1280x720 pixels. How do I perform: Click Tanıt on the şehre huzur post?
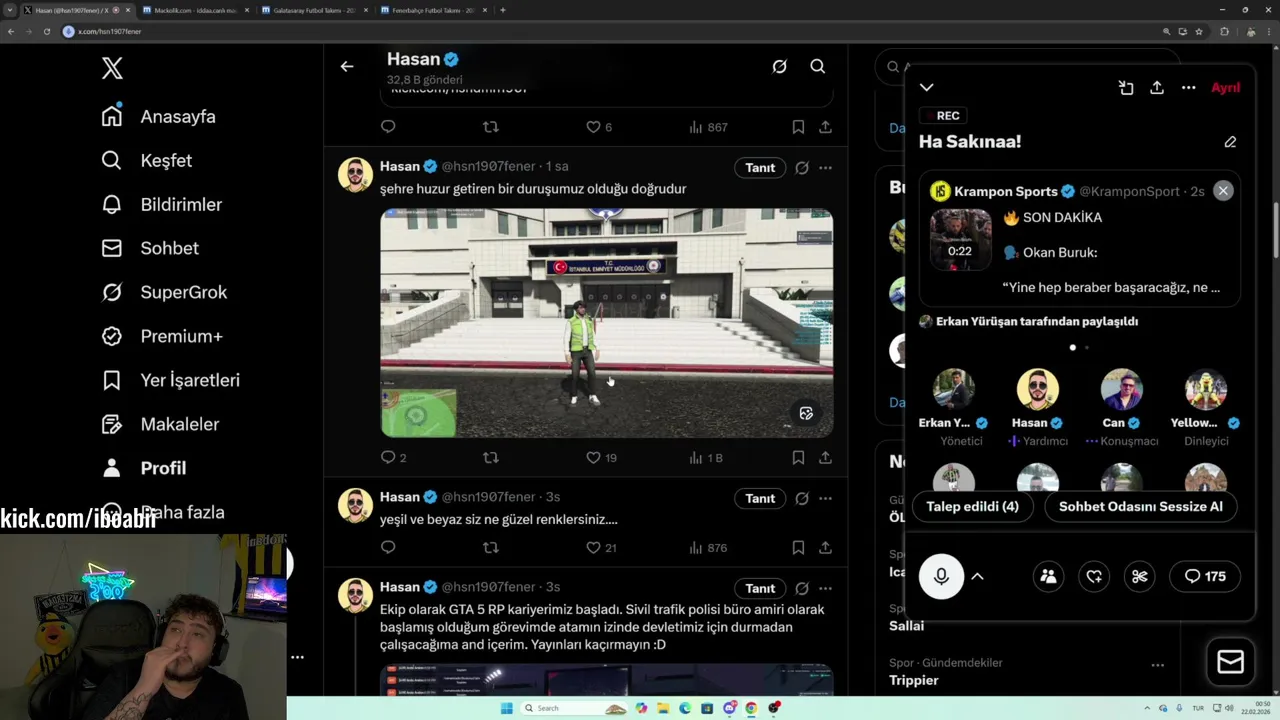(760, 167)
